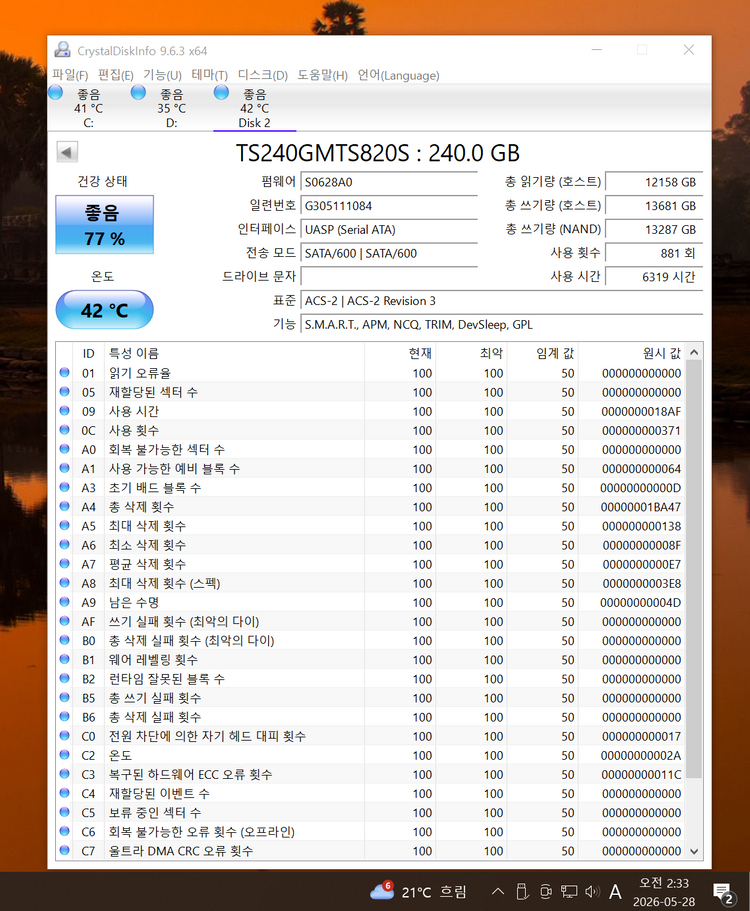Click the USB safely remove hardware tray icon

(x=522, y=891)
